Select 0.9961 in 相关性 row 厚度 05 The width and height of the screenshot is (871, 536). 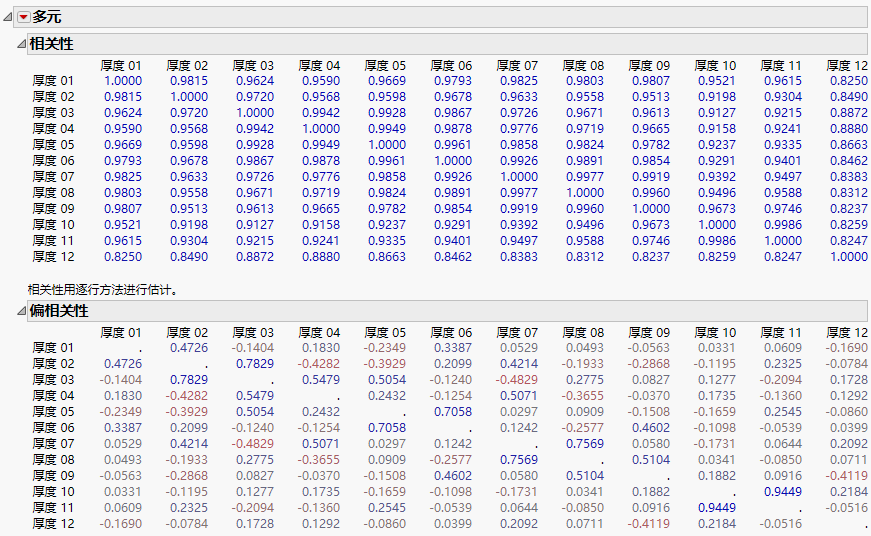[453, 145]
